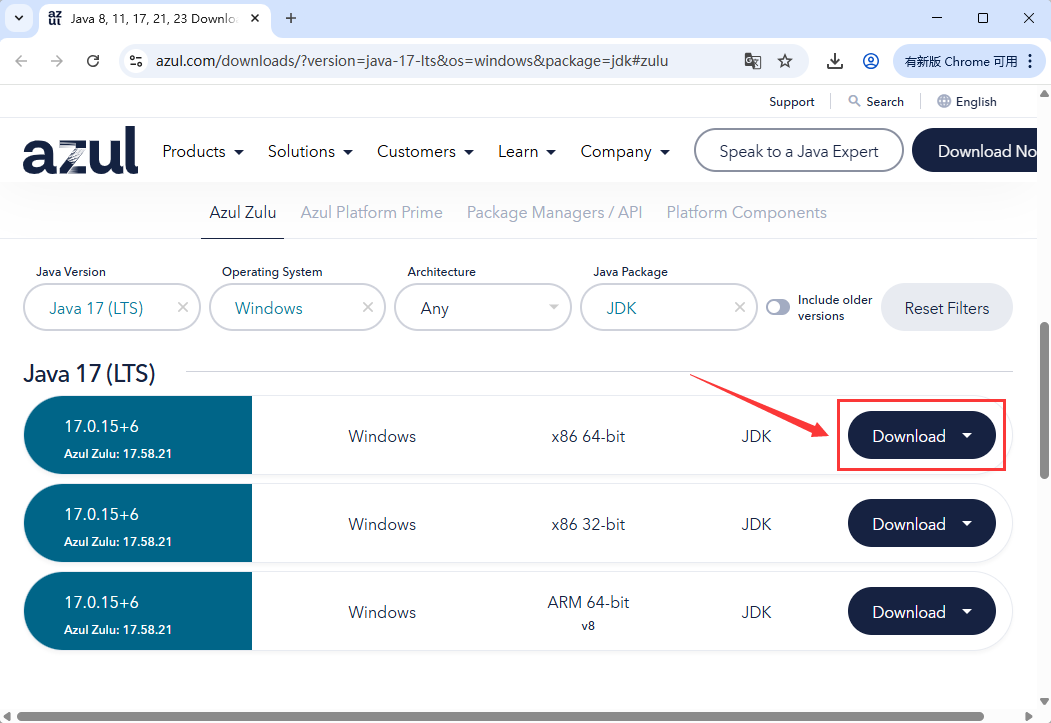Clear the Windows operating system filter
Screen dimensions: 1051x723
tap(368, 307)
